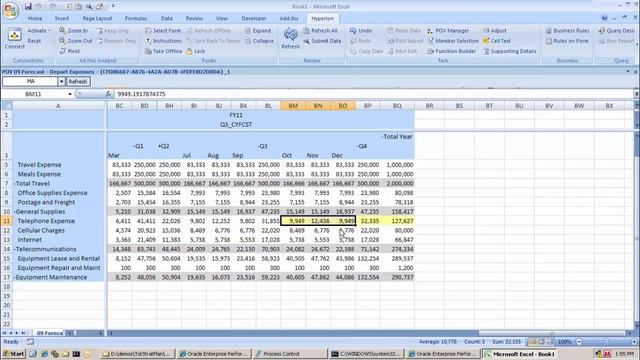Click the formula bar value field
Viewport: 640px width, 360px height.
tap(373, 94)
